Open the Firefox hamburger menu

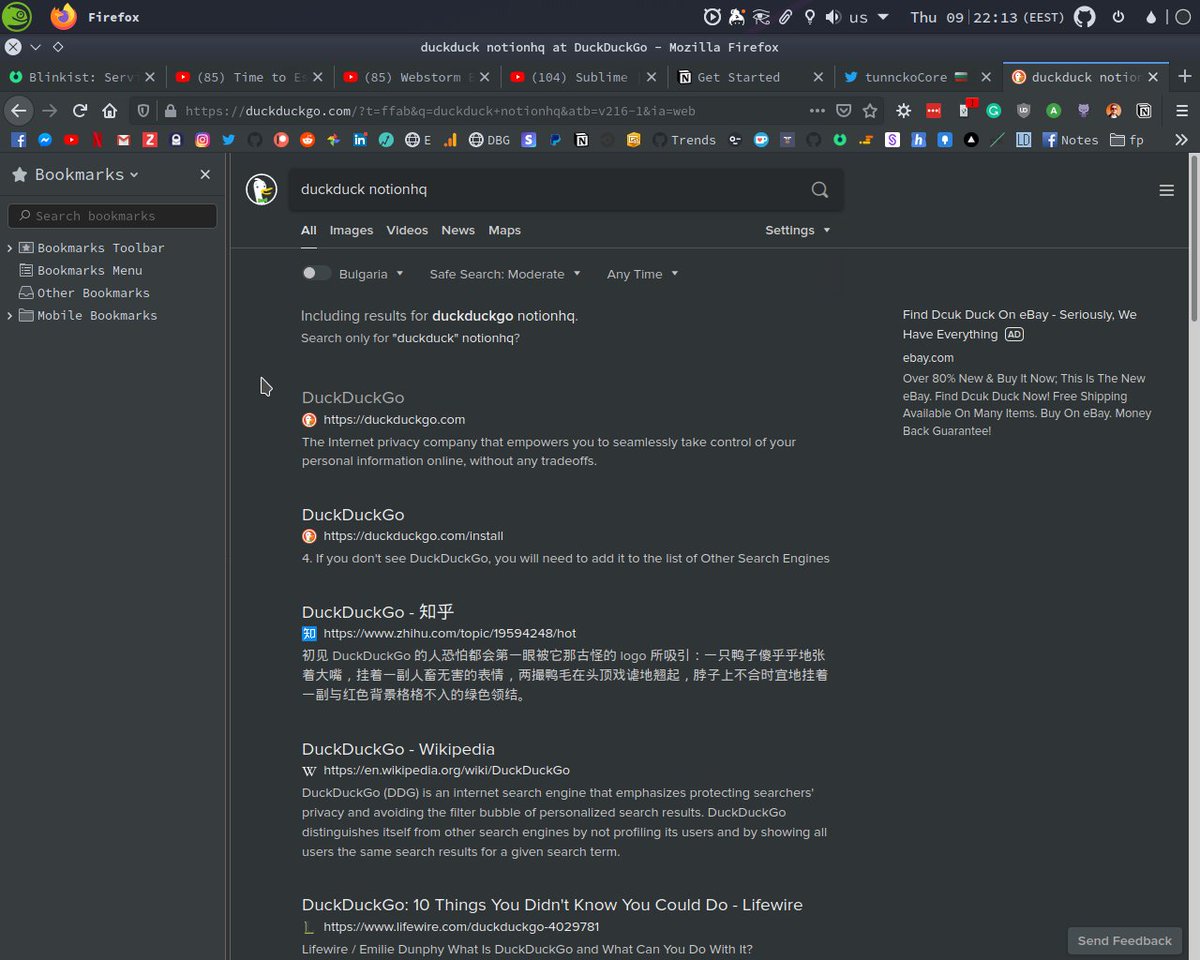[1181, 111]
